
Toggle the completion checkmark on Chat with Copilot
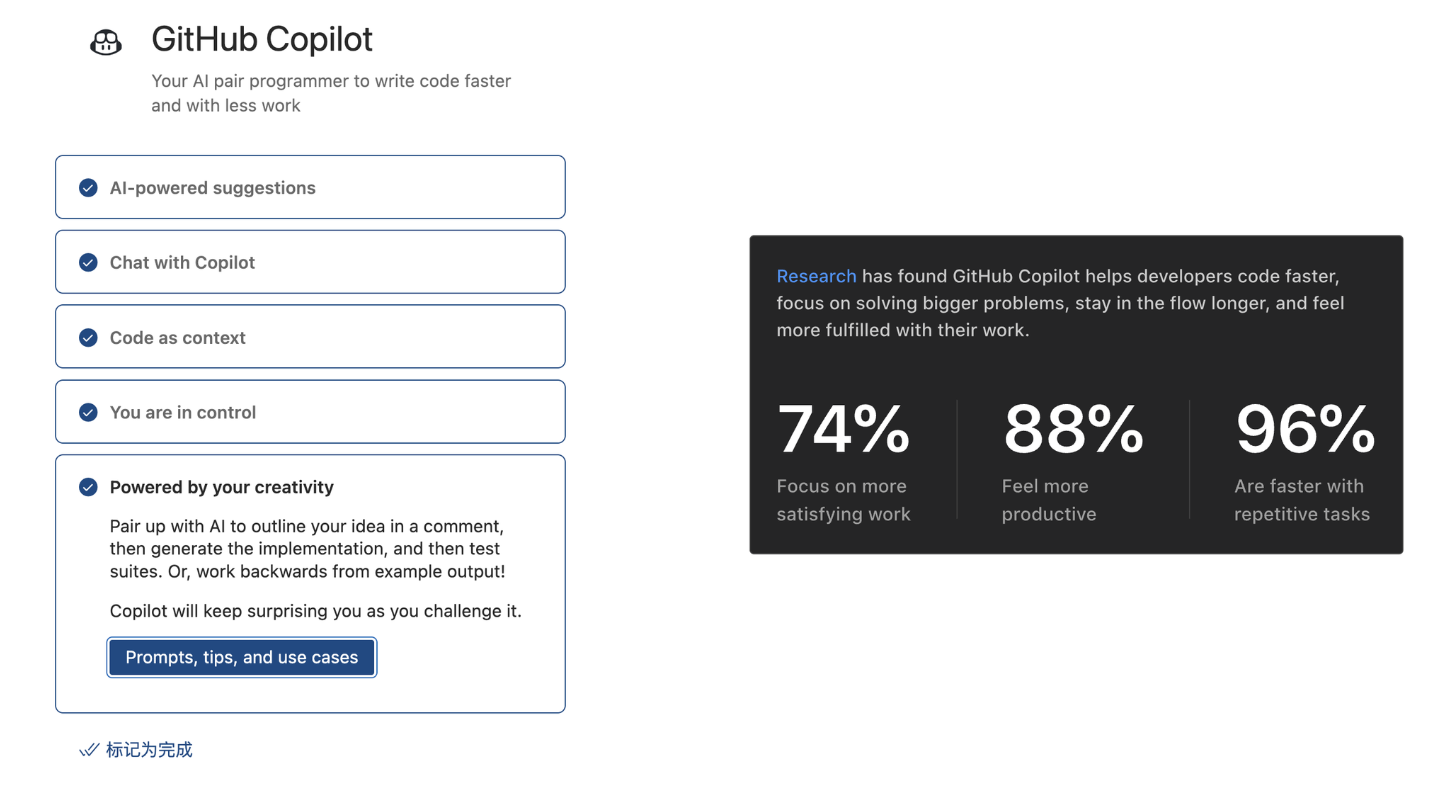[x=88, y=262]
